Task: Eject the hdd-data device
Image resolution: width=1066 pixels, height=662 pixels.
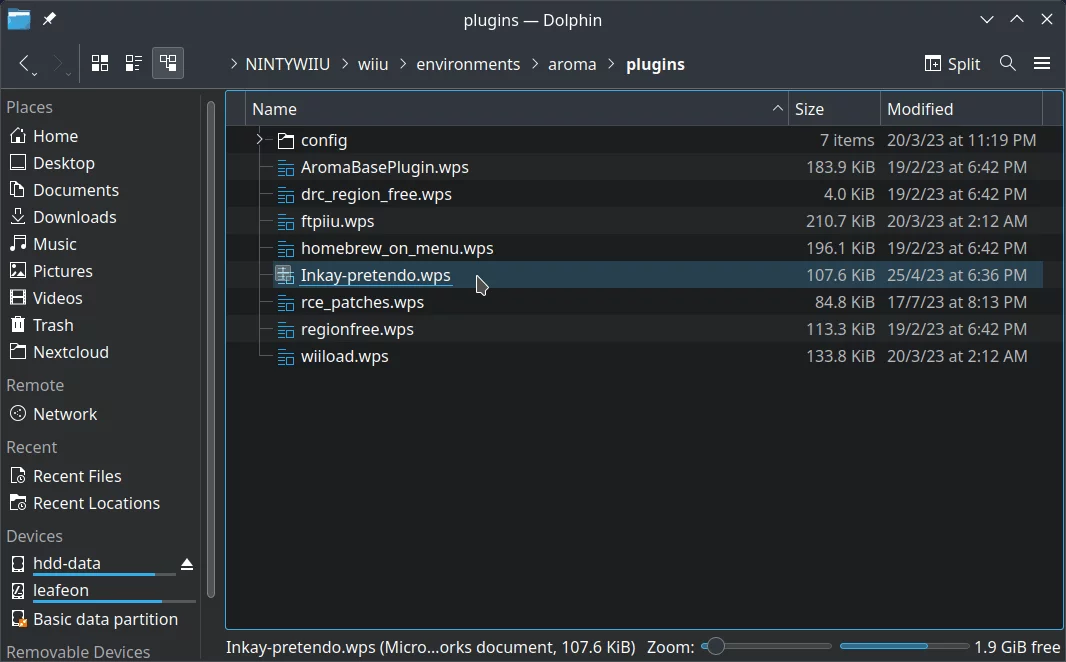Action: [x=187, y=565]
